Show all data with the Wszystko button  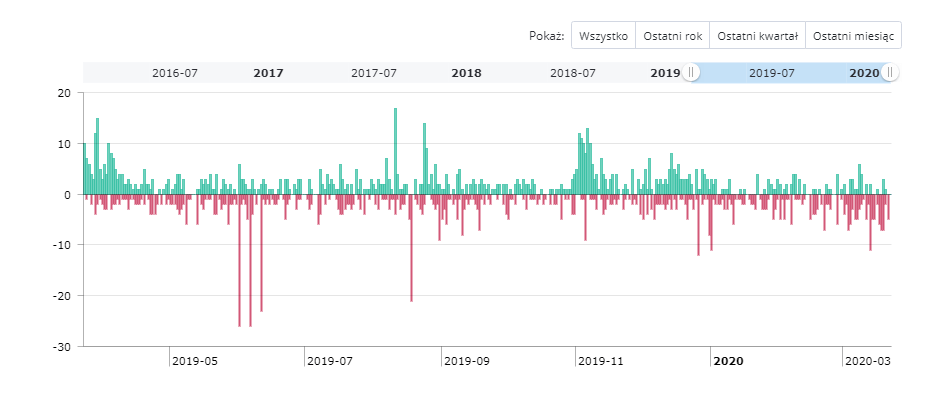(603, 36)
